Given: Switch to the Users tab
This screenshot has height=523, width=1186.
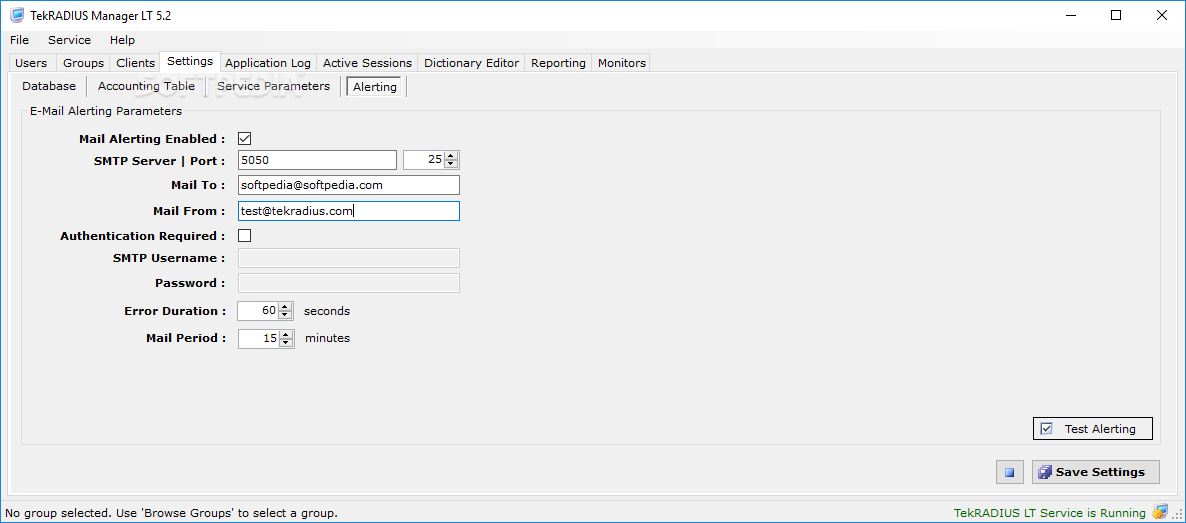Looking at the screenshot, I should (x=31, y=63).
